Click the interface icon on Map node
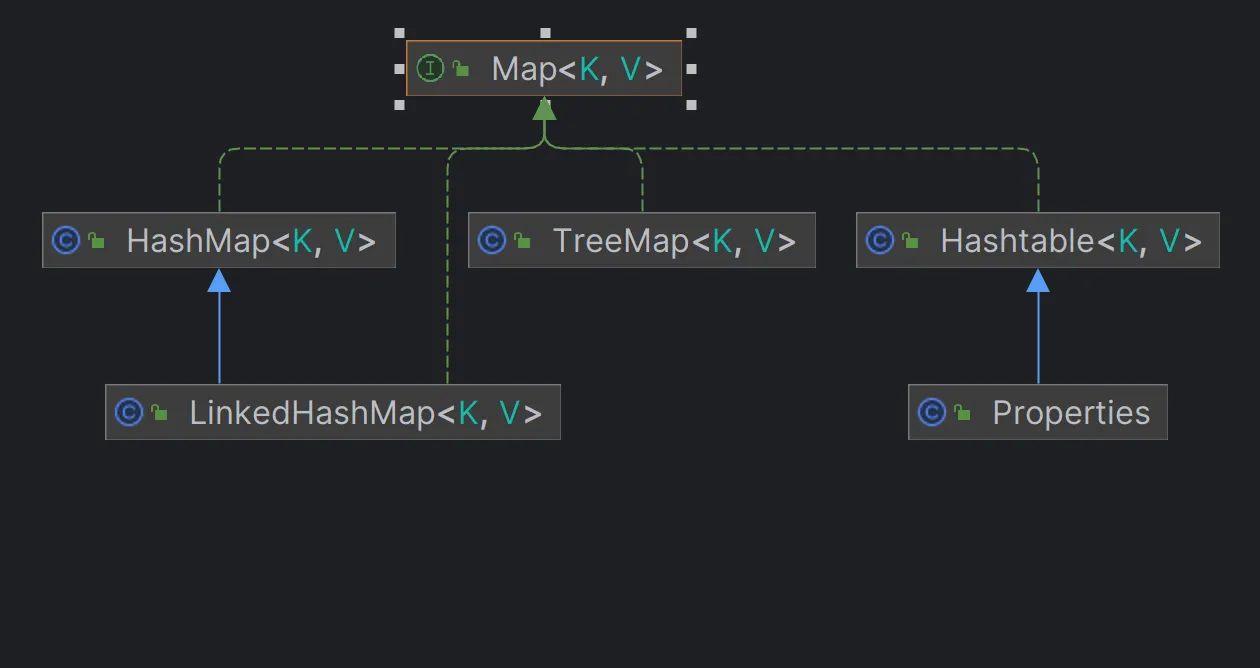This screenshot has width=1260, height=668. (x=430, y=69)
